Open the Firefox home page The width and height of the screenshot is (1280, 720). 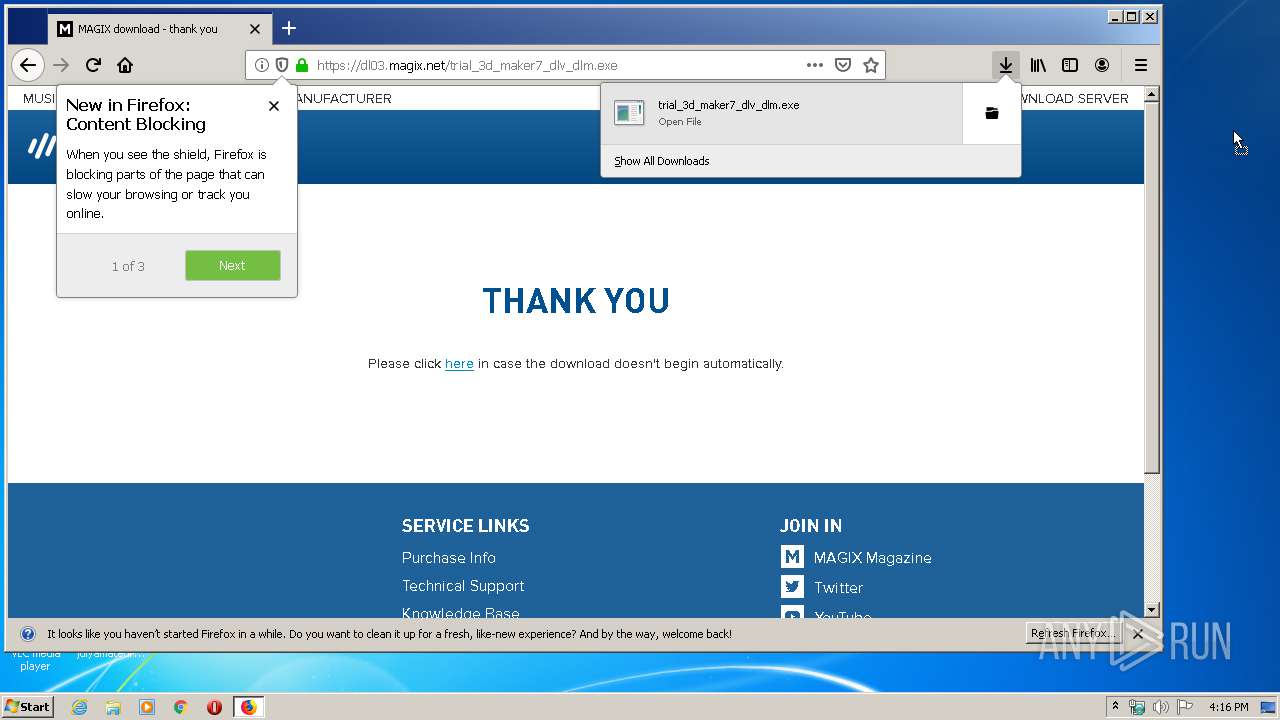click(125, 65)
